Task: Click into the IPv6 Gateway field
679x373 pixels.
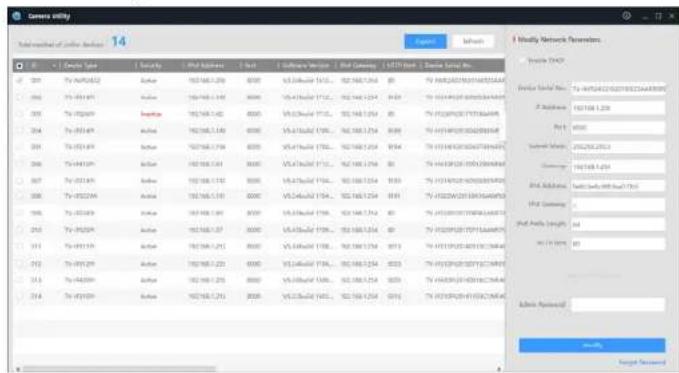Action: pyautogui.click(x=618, y=205)
